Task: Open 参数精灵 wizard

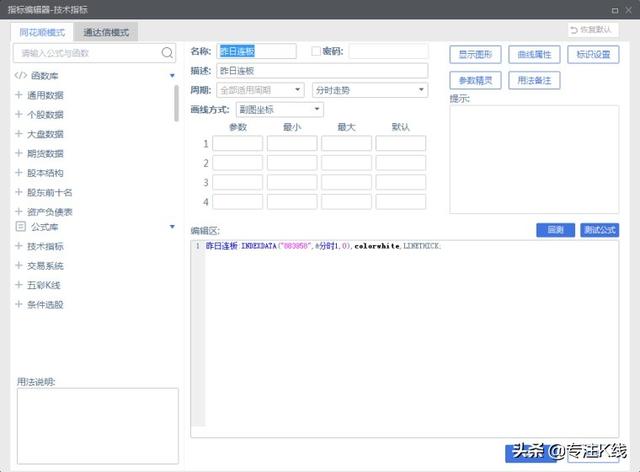Action: coord(475,80)
